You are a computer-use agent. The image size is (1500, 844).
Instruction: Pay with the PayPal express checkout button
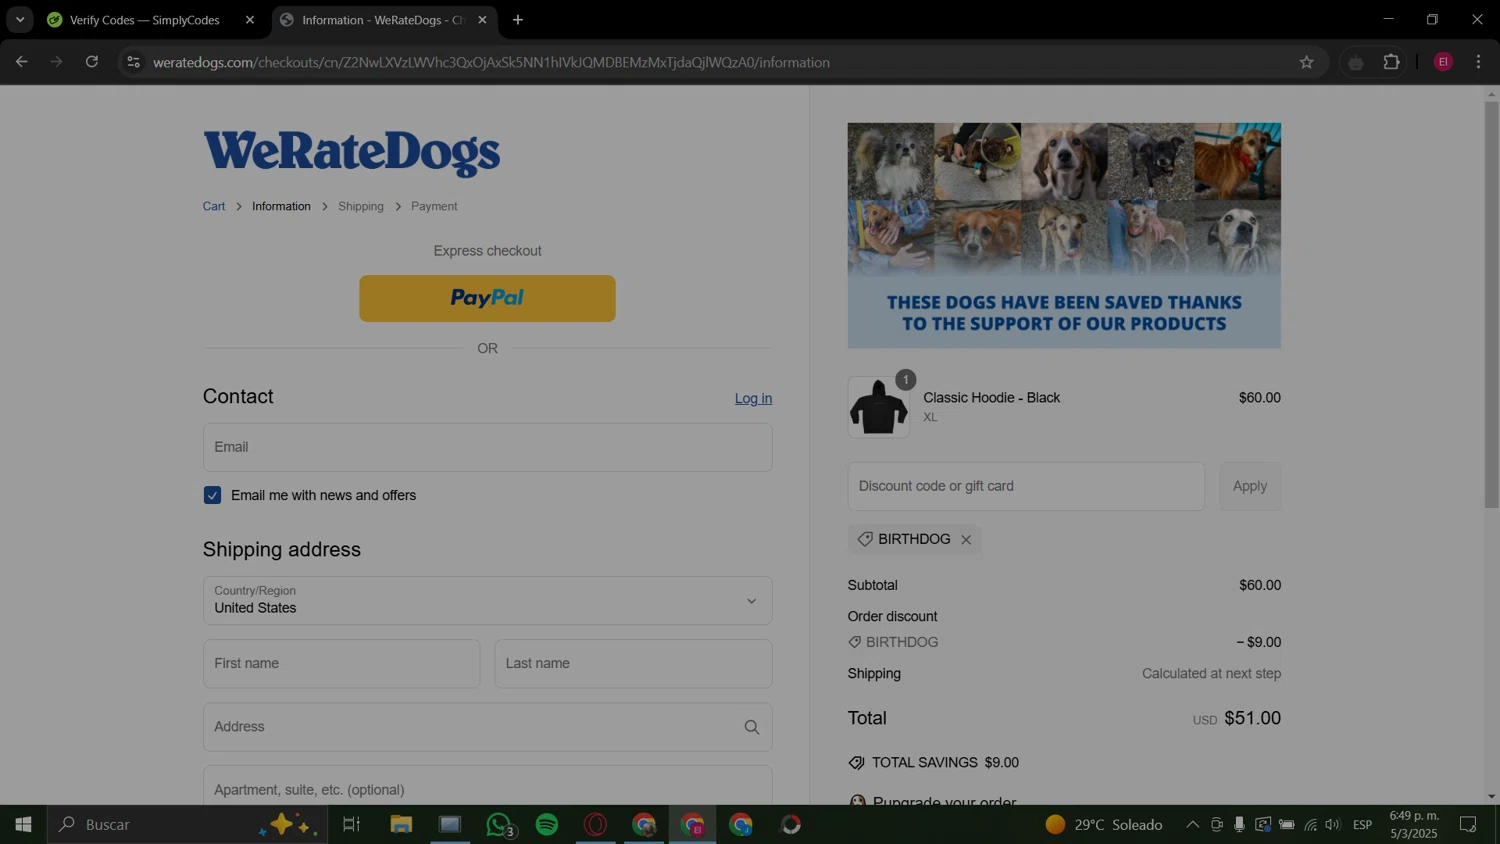pyautogui.click(x=487, y=298)
